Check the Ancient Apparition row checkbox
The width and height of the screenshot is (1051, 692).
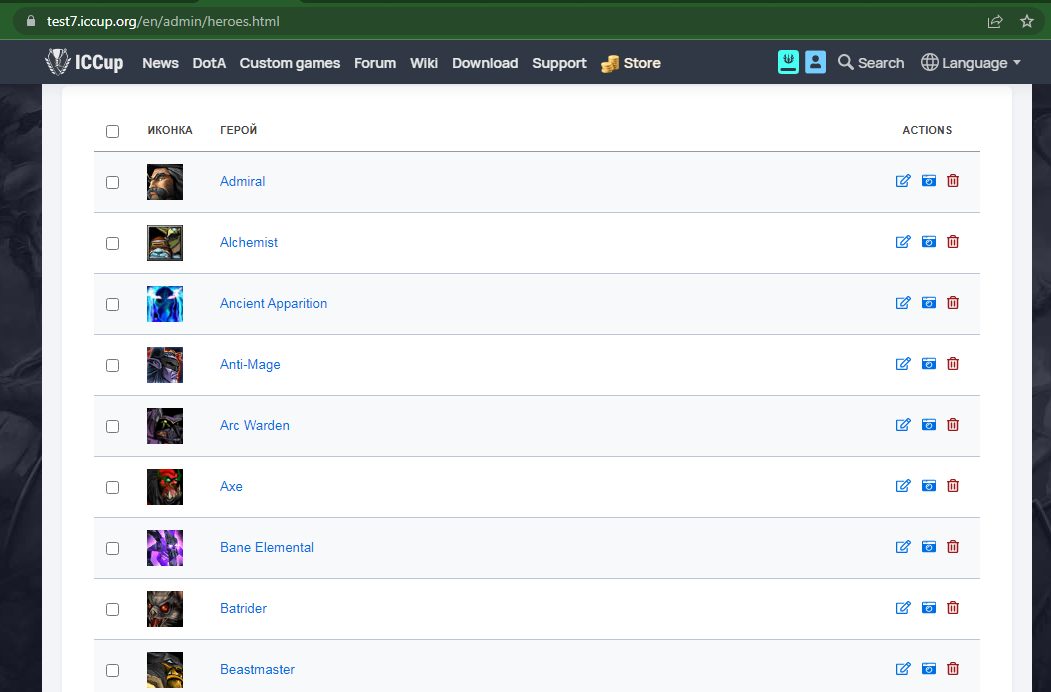(113, 304)
